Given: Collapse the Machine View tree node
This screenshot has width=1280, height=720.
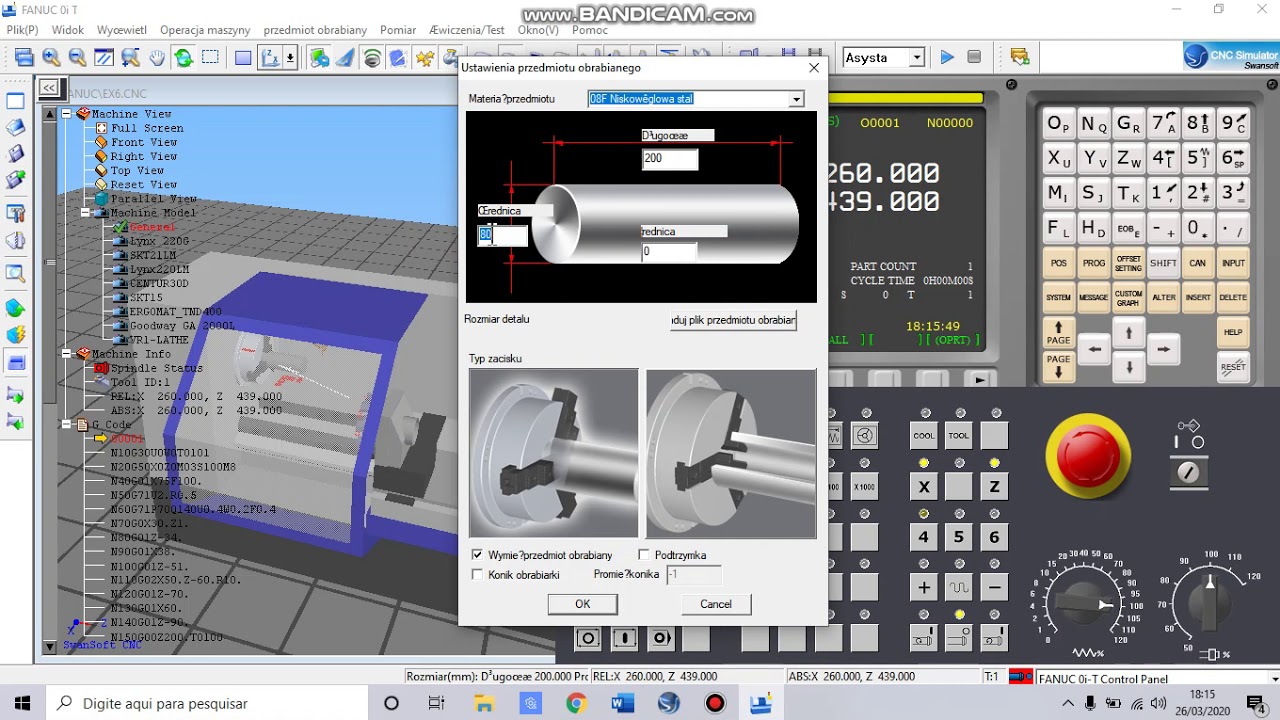Looking at the screenshot, I should (x=67, y=114).
